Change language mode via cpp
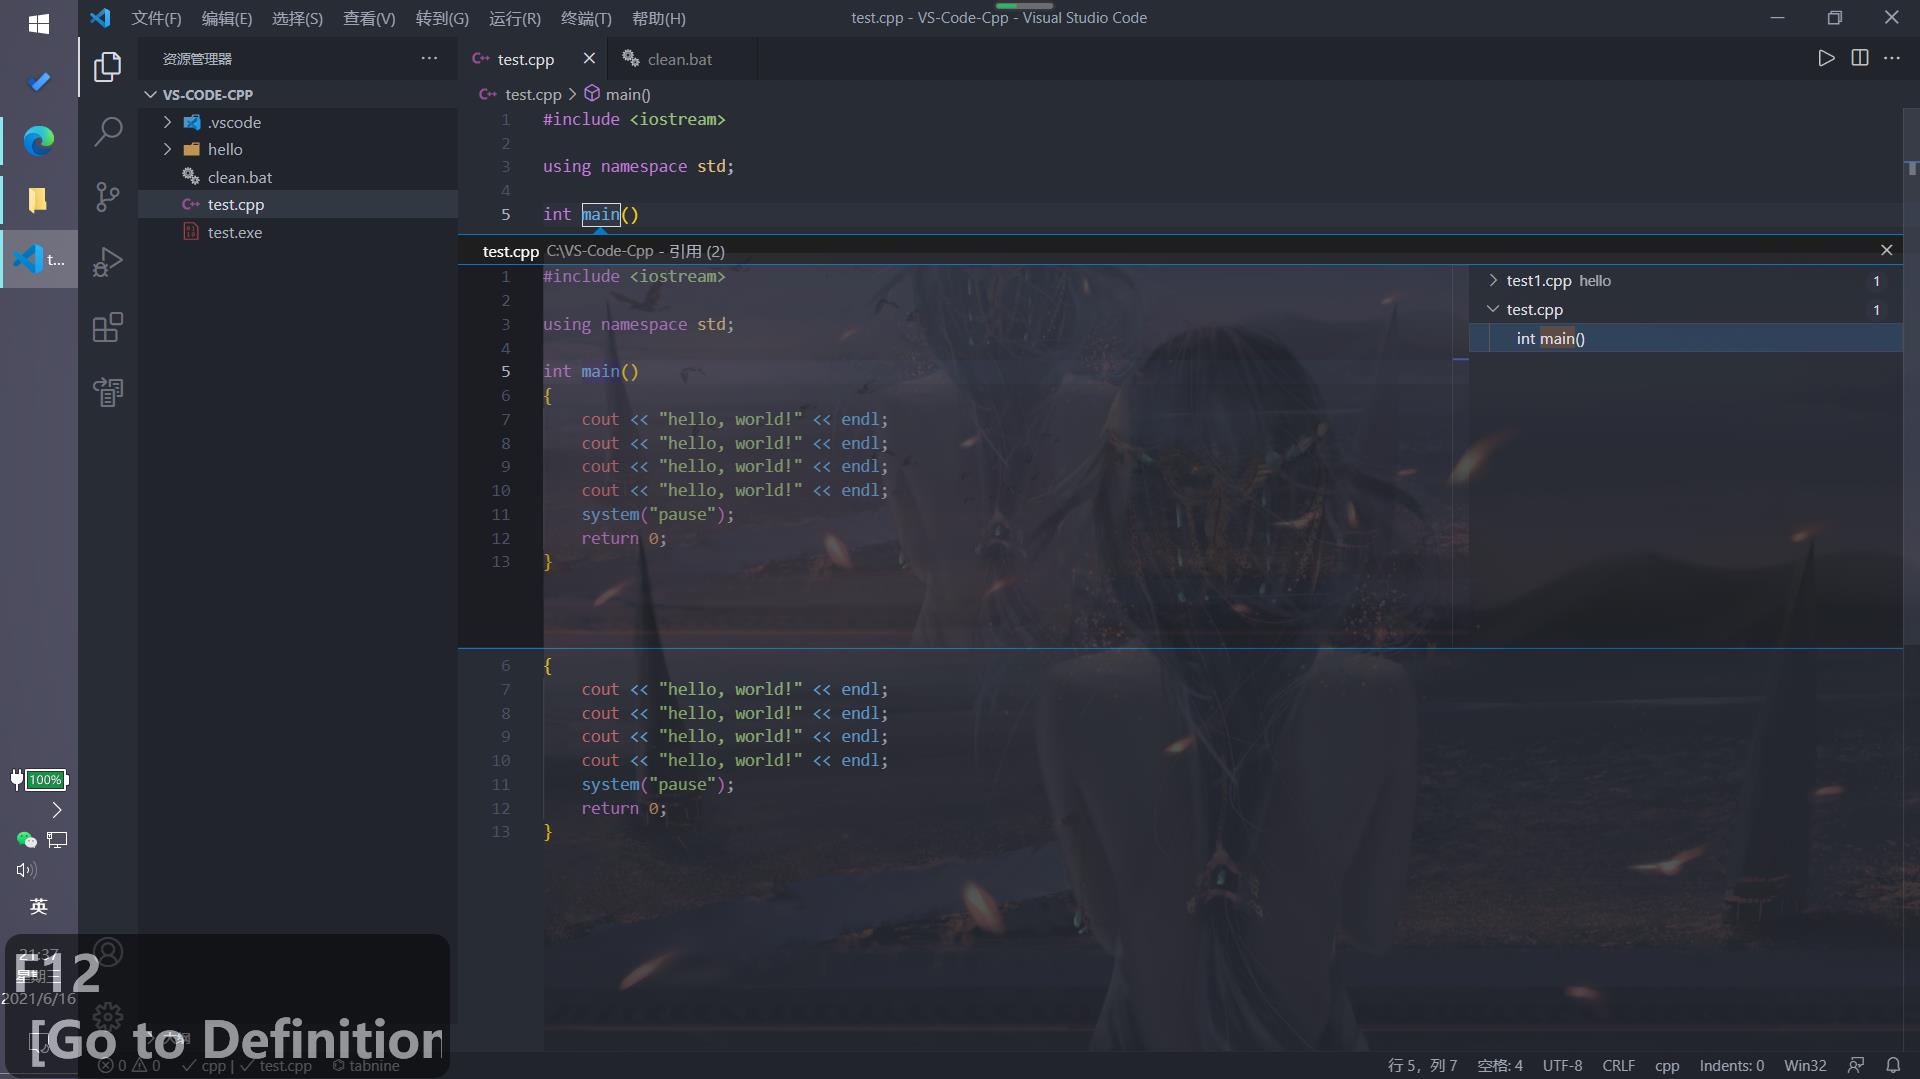1920x1079 pixels. point(1667,1065)
